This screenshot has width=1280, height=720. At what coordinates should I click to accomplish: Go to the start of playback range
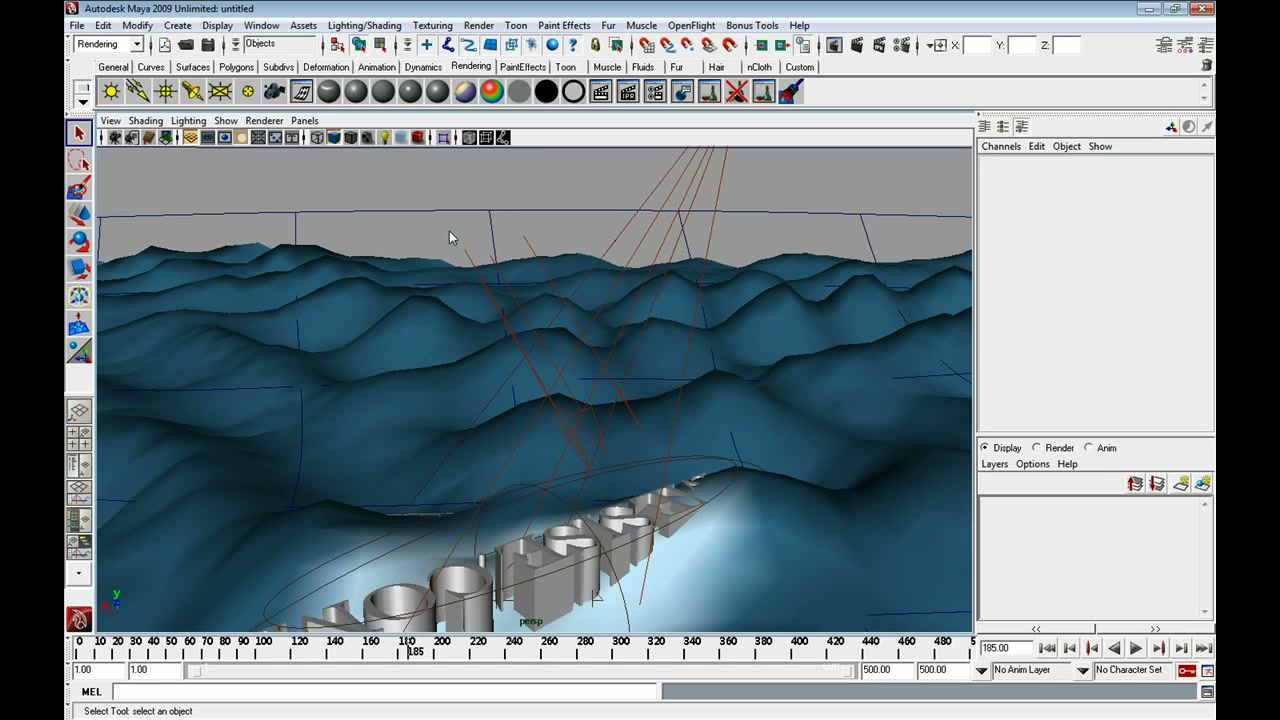[1047, 648]
